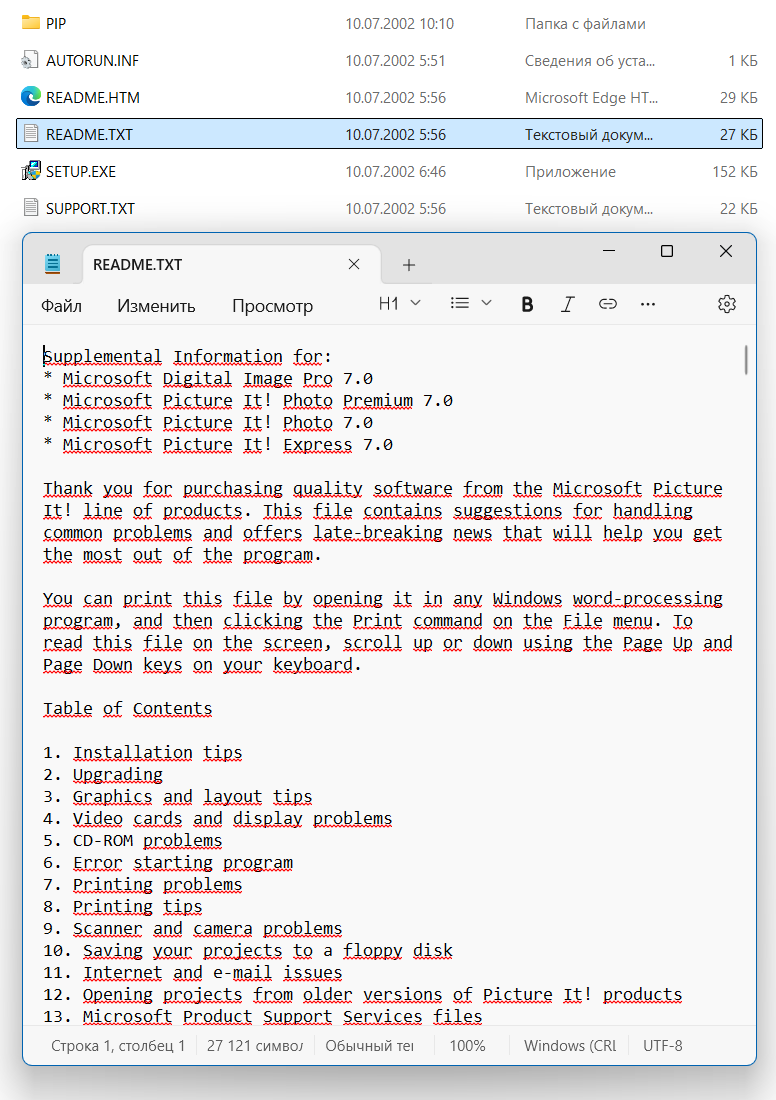Insert a link with the link icon
The width and height of the screenshot is (776, 1100).
coord(608,304)
